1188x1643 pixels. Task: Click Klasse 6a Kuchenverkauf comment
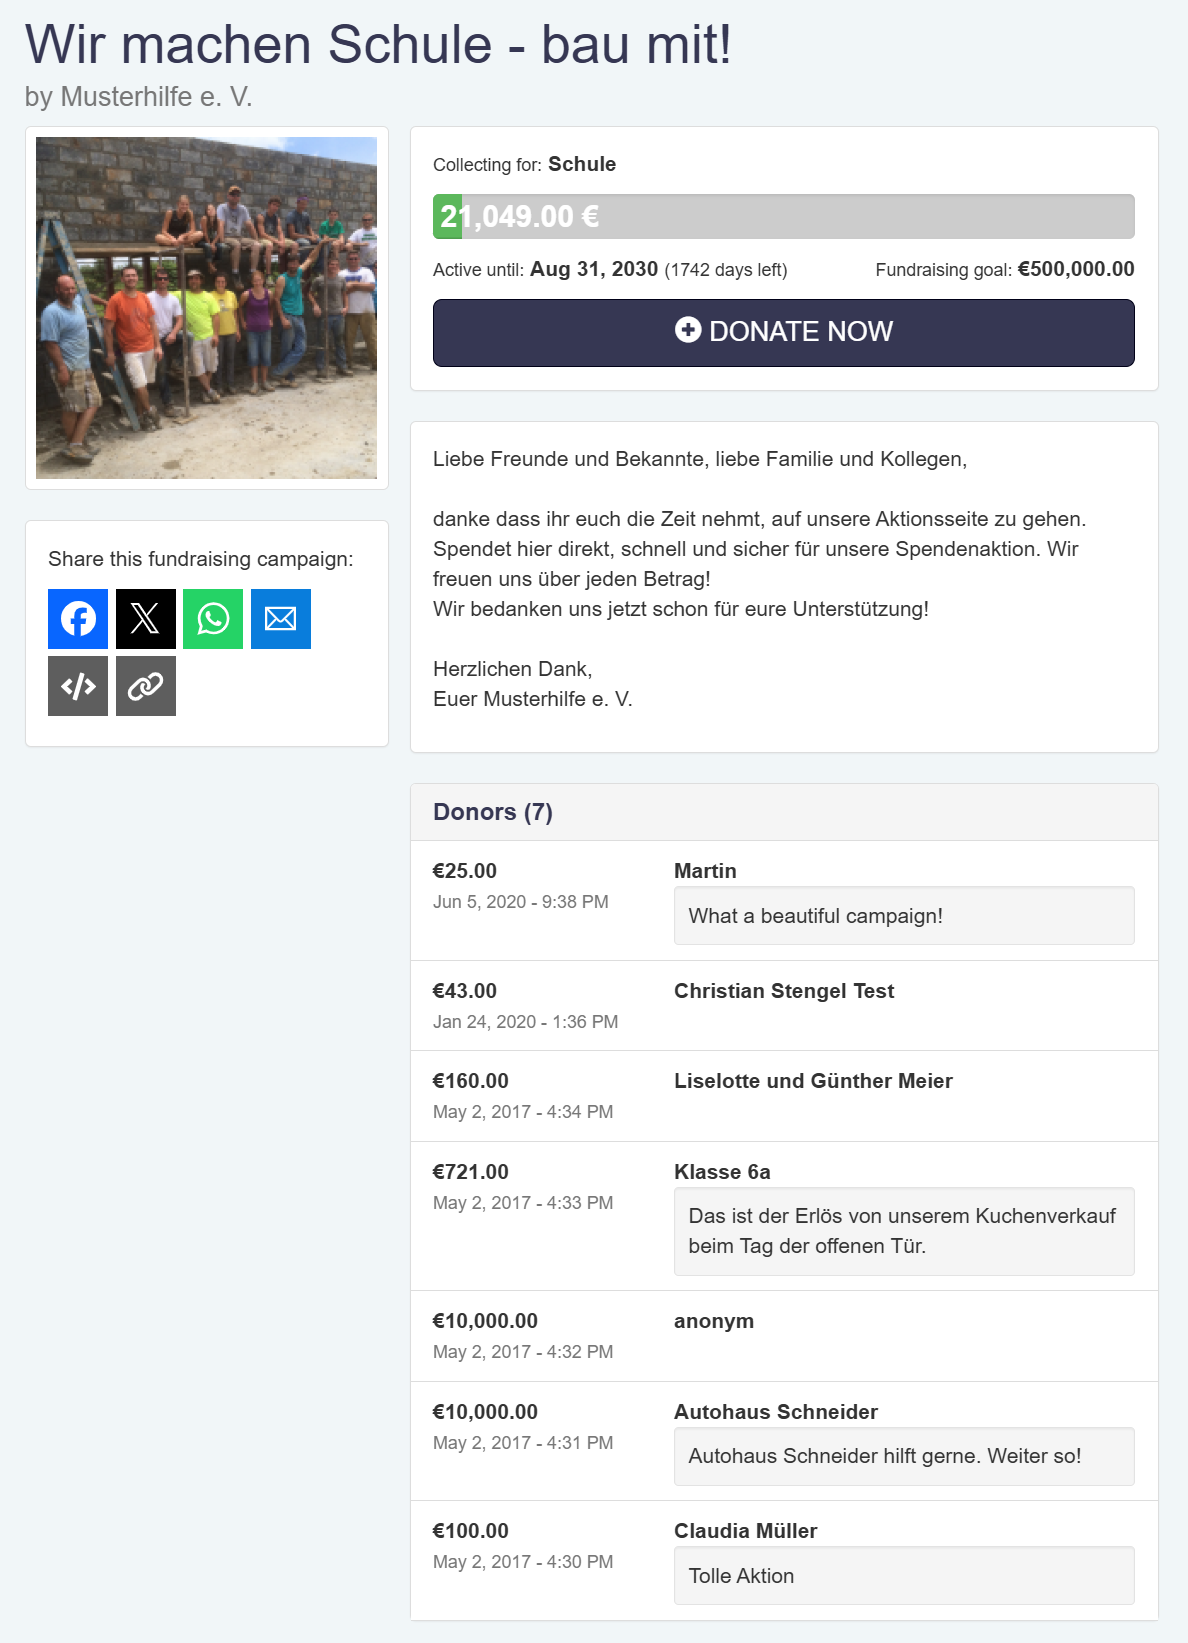[904, 1231]
